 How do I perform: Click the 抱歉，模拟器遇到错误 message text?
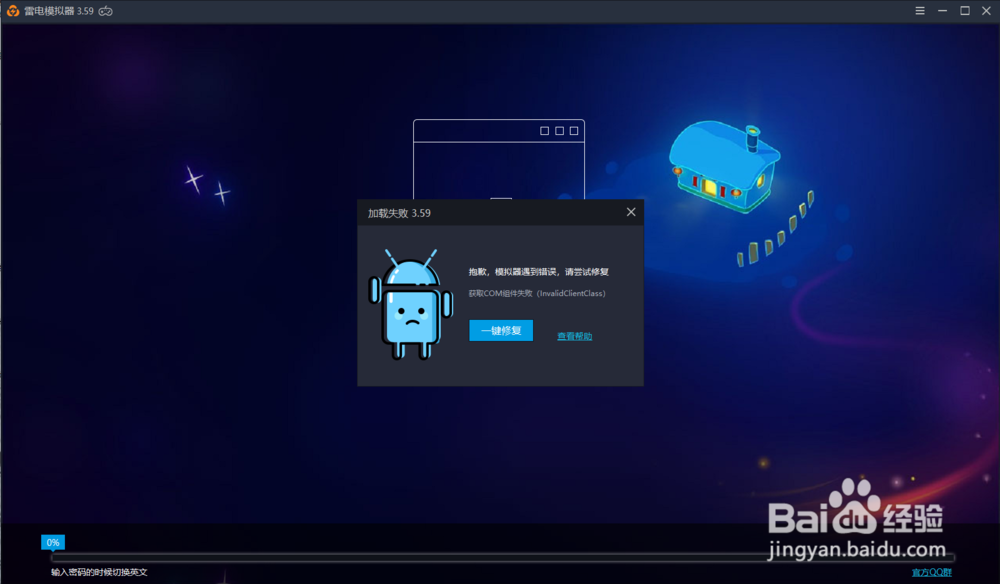539,272
